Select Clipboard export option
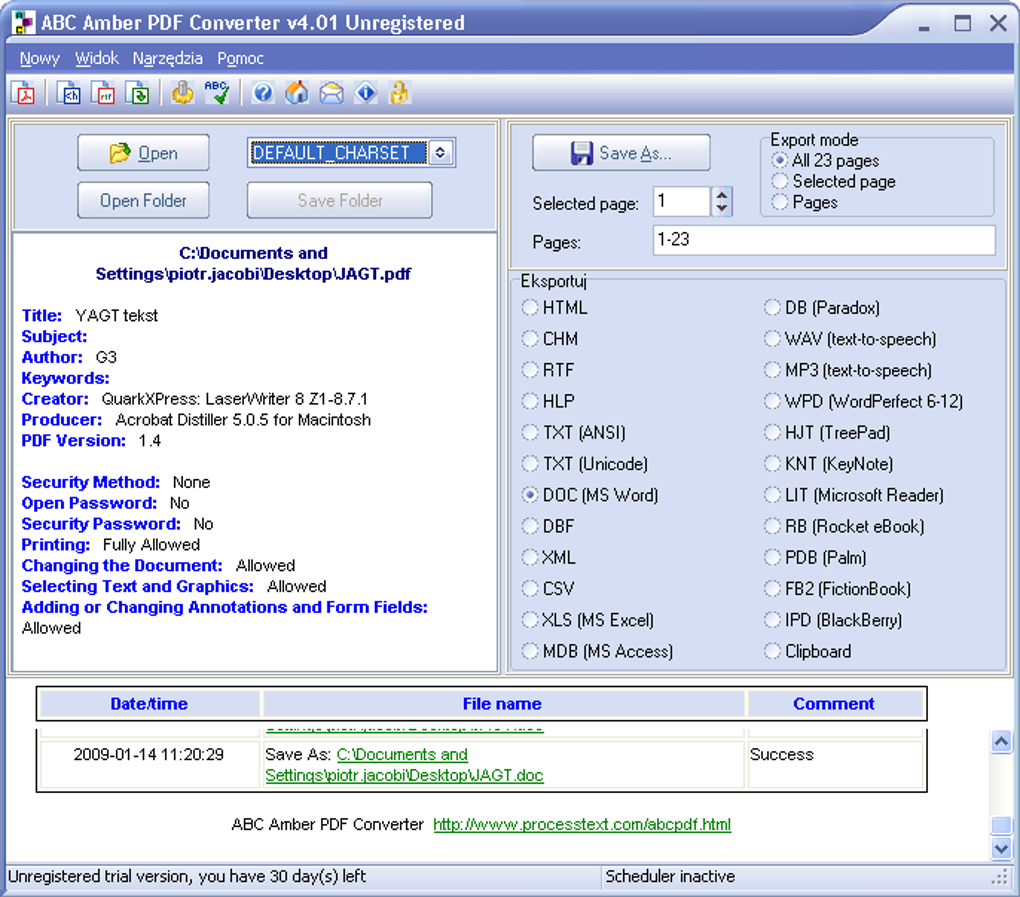This screenshot has width=1020, height=897. tap(808, 650)
